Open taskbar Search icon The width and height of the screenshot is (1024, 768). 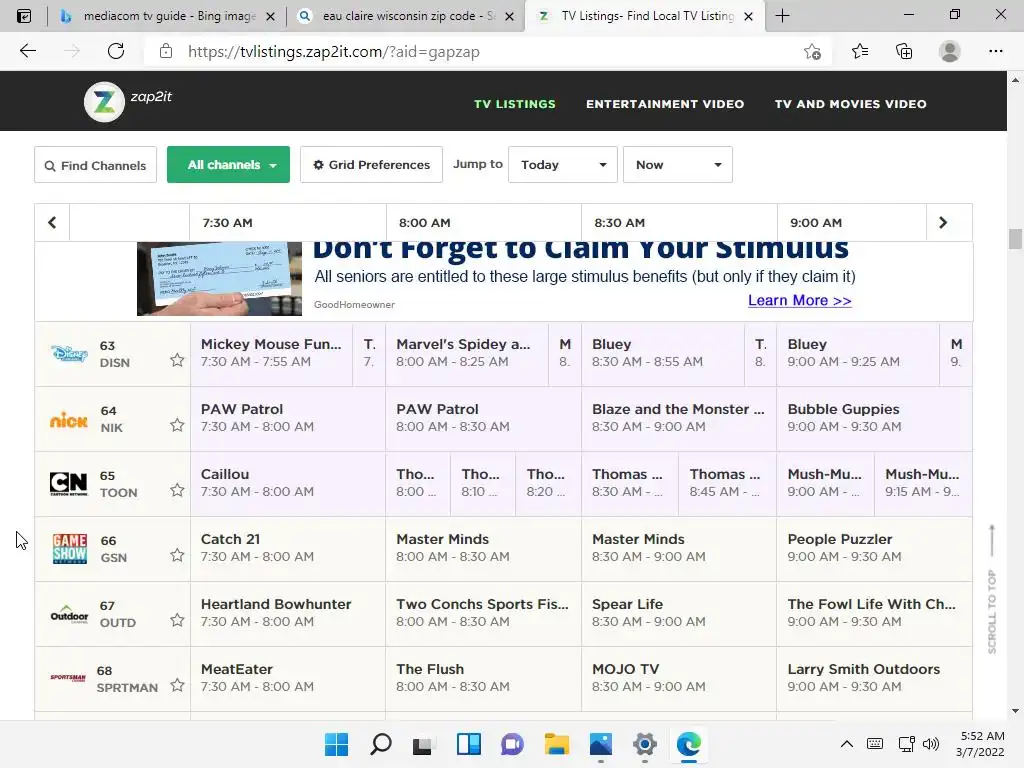381,744
